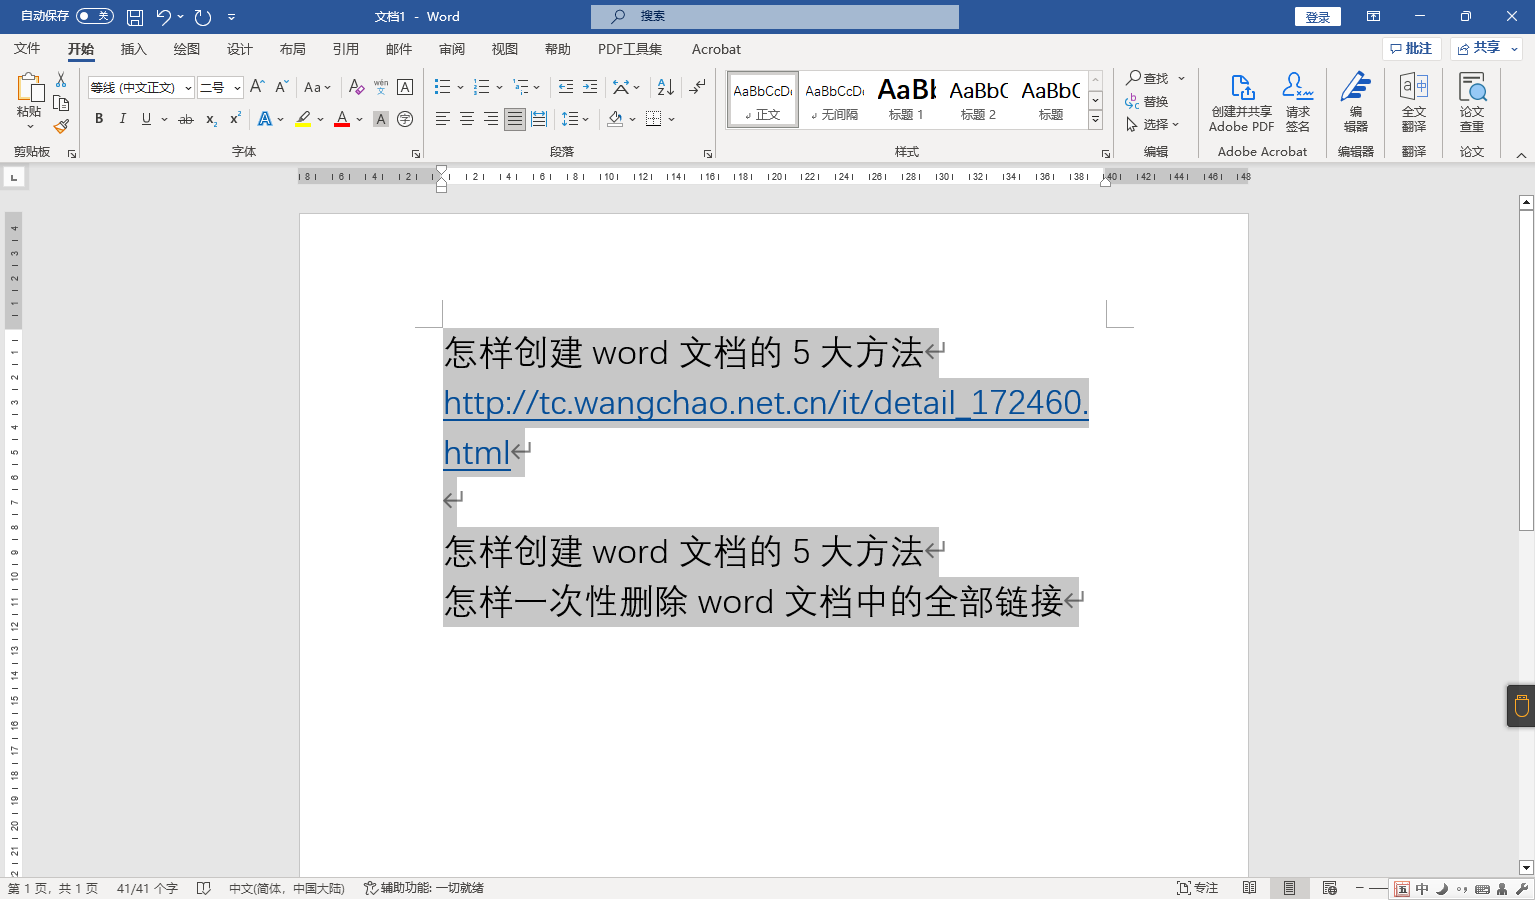Screen dimensions: 1535x900
Task: Toggle show paragraph marks
Action: click(x=697, y=87)
